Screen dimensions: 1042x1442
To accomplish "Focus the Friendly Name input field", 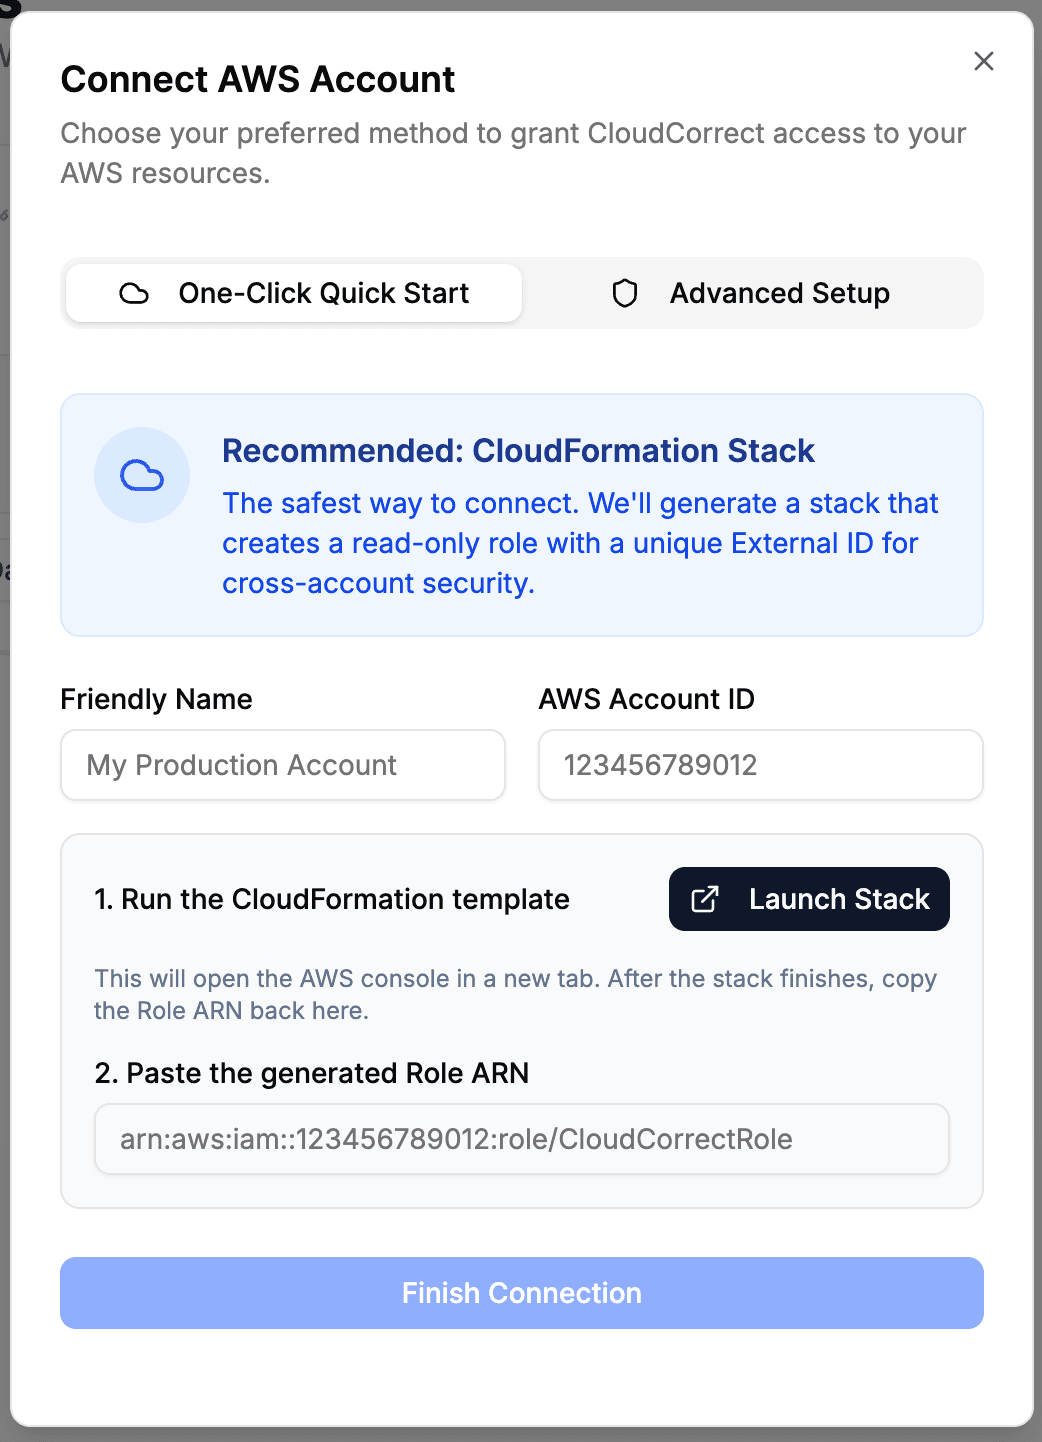I will pyautogui.click(x=283, y=765).
